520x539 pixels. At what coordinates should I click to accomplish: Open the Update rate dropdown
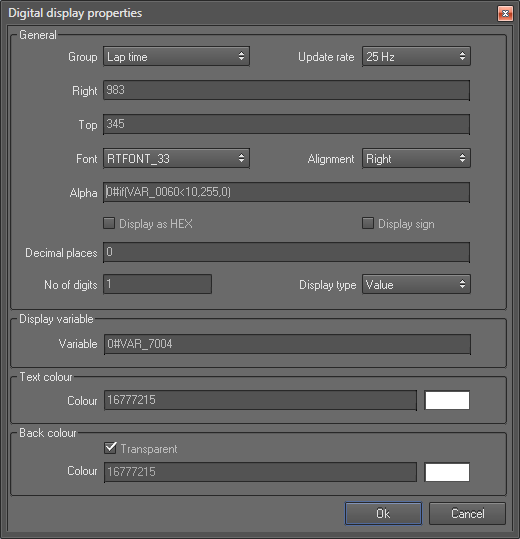[x=416, y=56]
